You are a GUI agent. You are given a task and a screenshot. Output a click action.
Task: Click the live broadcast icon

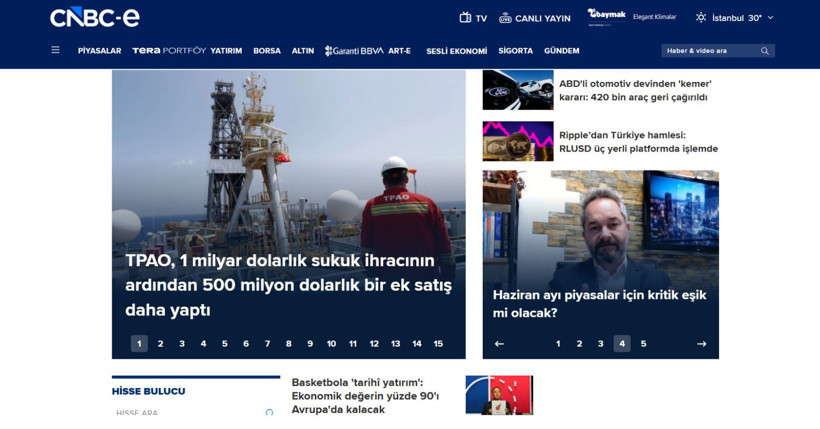pos(505,18)
